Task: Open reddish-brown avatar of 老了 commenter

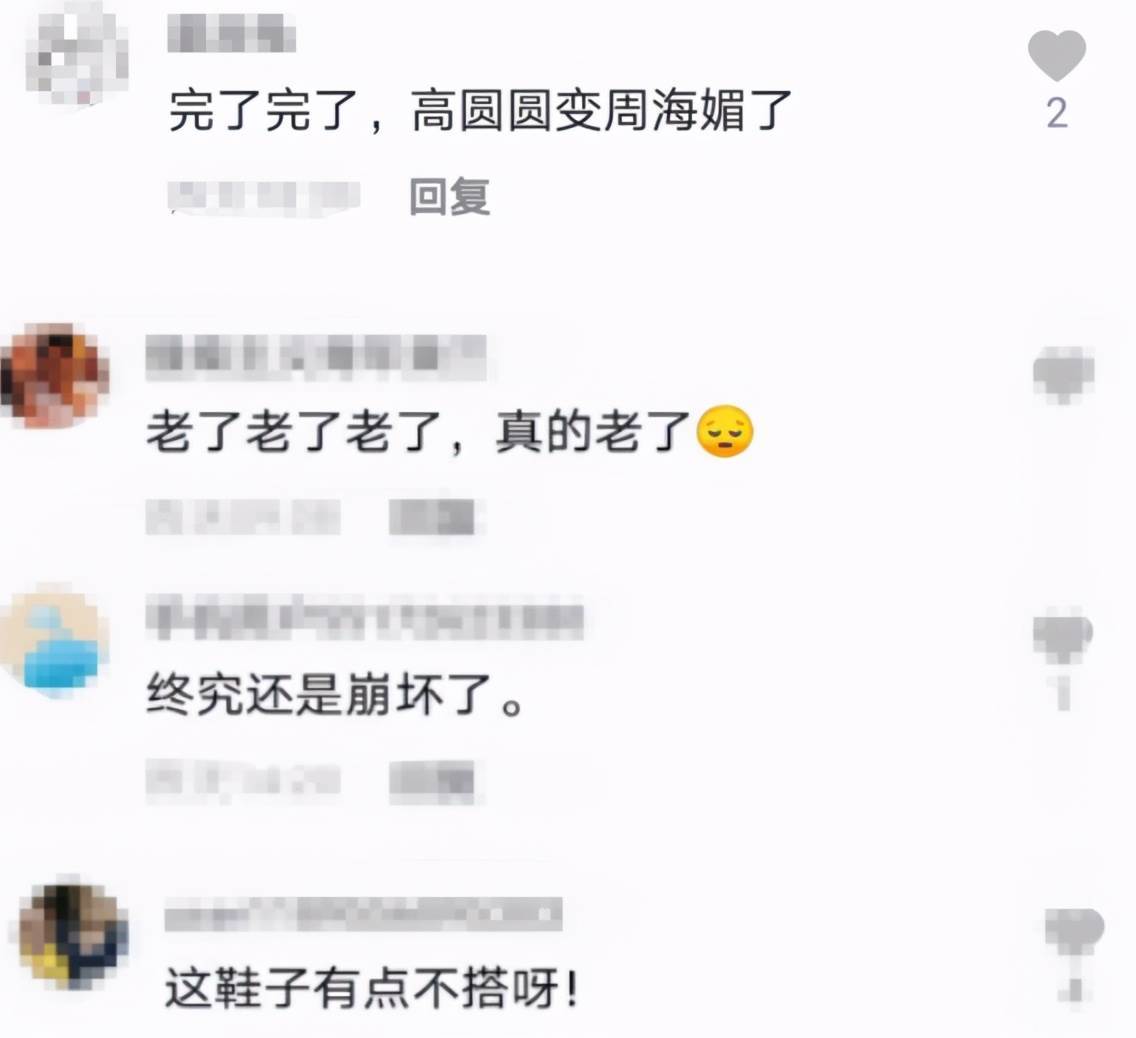Action: [x=54, y=374]
